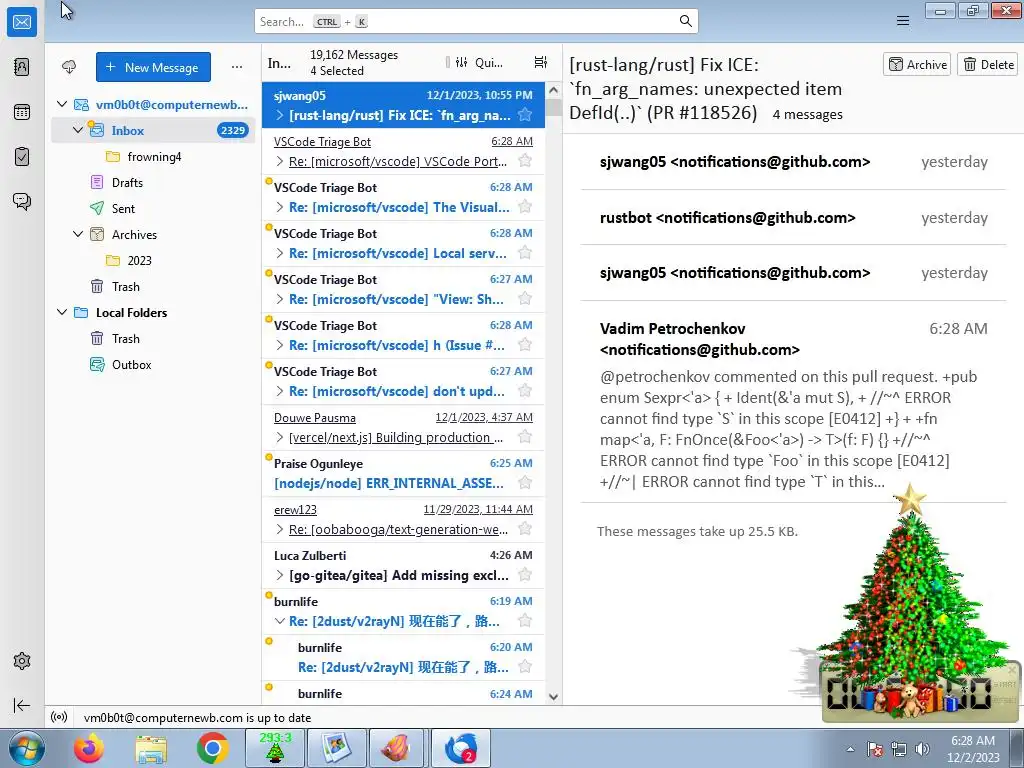The width and height of the screenshot is (1024, 768).
Task: Archive the selected conversation
Action: coord(917,64)
